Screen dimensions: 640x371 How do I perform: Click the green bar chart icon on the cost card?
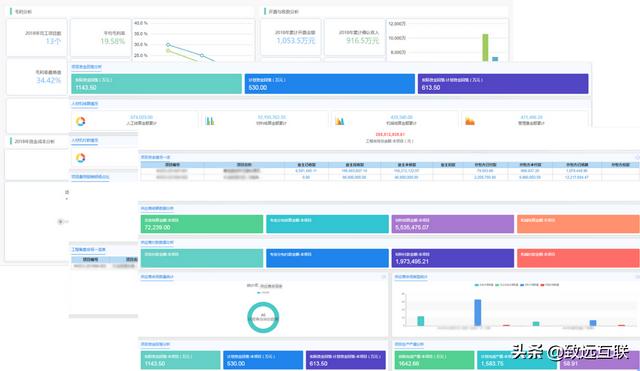(210, 121)
